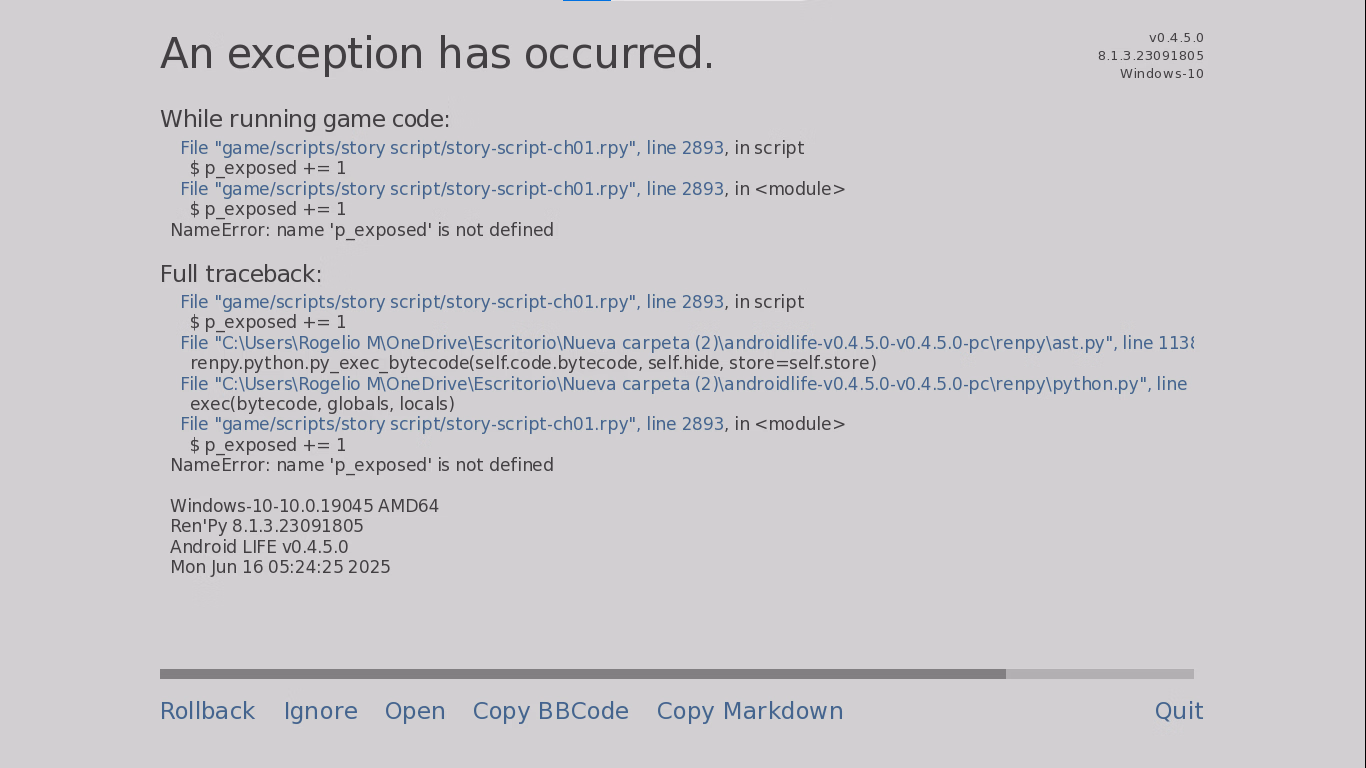Viewport: 1366px width, 768px height.
Task: Copy the traceback as BBCode
Action: tap(550, 711)
